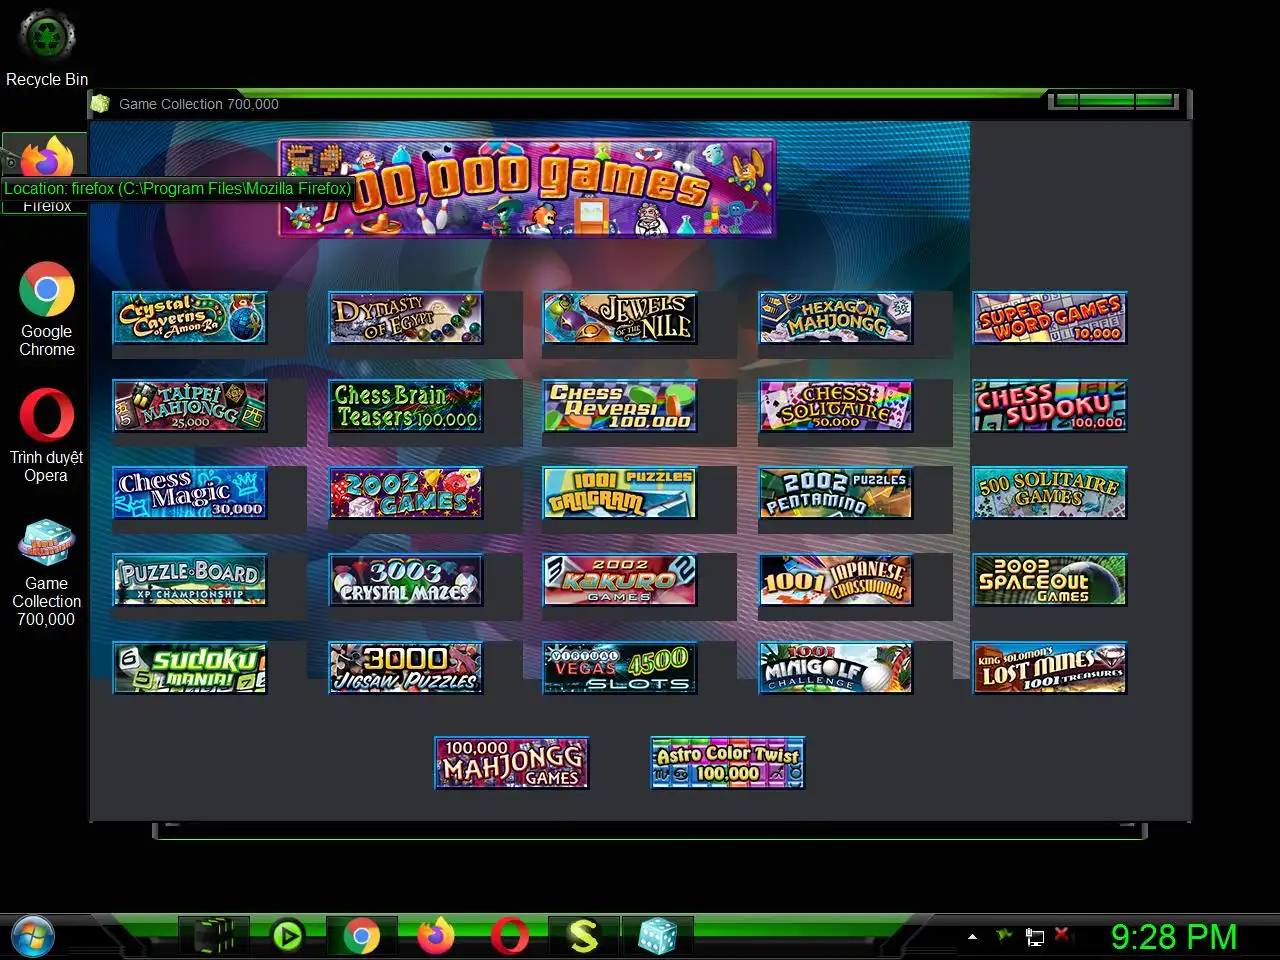
Task: Open Chrome from the taskbar
Action: (362, 937)
